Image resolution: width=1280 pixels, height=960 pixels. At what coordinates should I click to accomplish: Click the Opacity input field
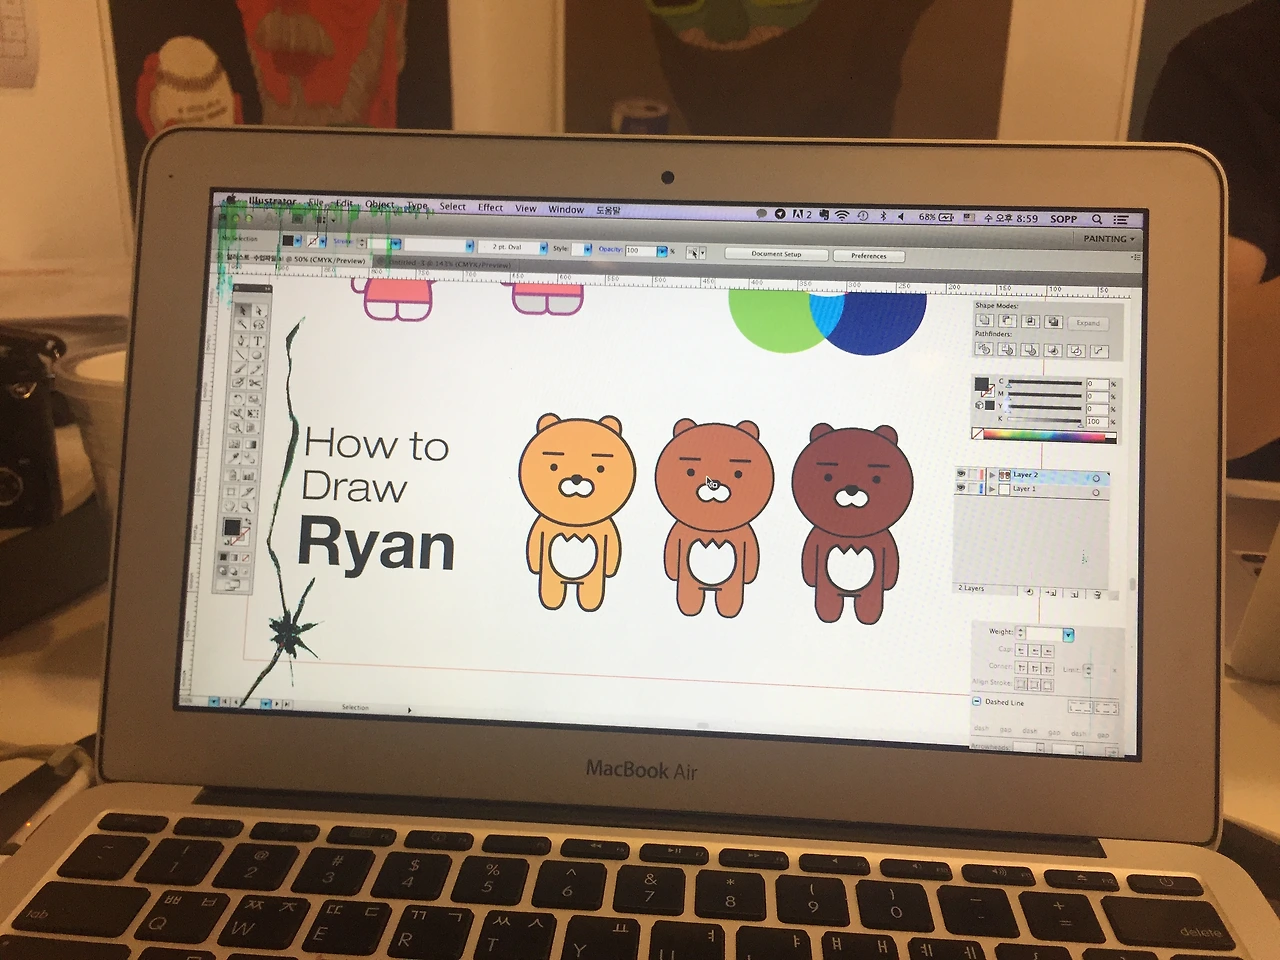[640, 251]
